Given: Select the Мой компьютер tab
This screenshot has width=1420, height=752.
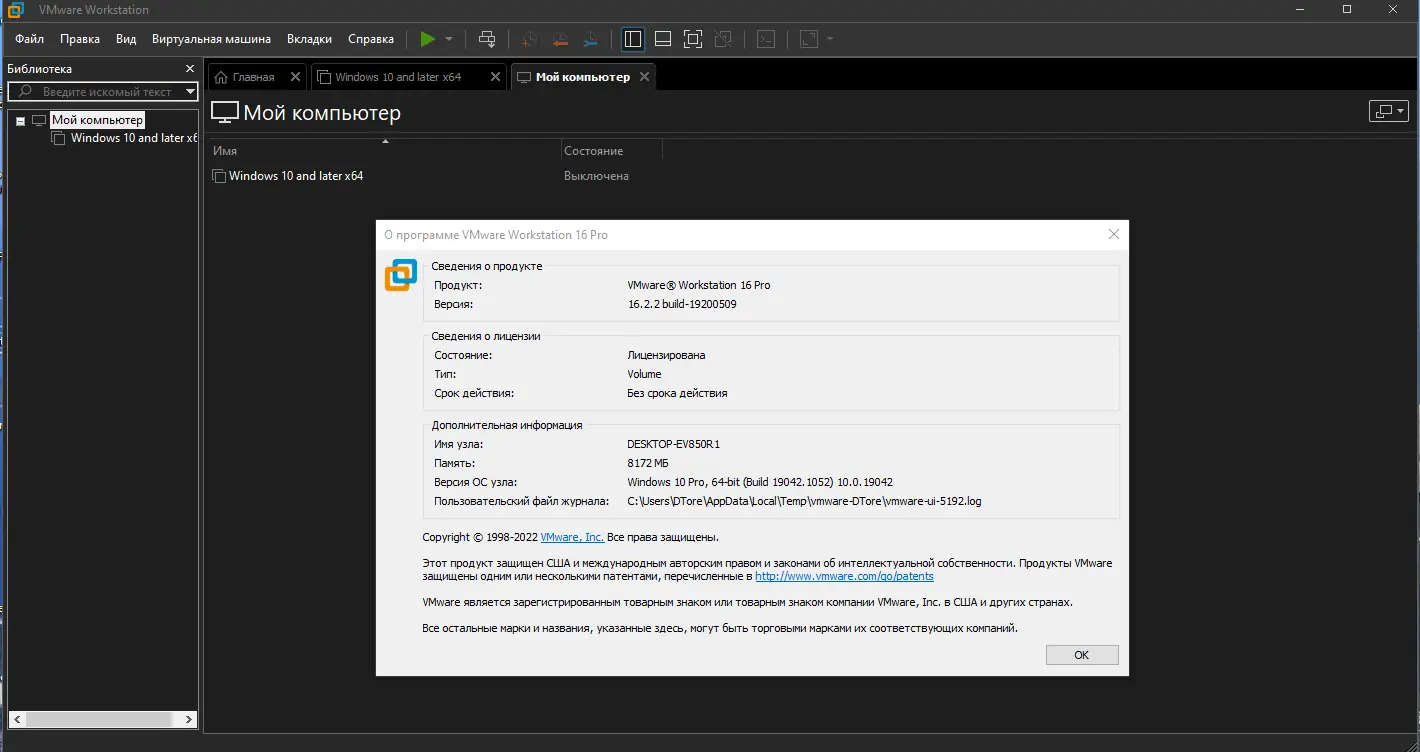Looking at the screenshot, I should click(x=583, y=77).
